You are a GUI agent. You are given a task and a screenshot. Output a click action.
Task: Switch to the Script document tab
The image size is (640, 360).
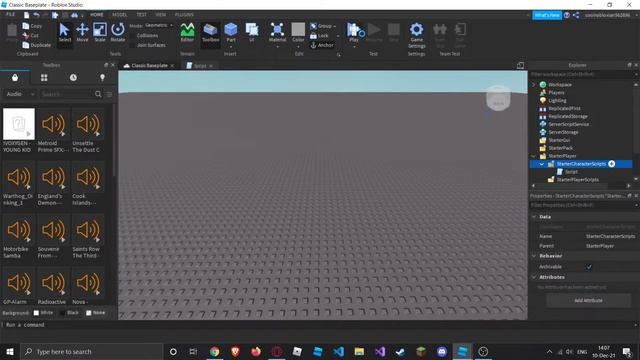click(x=199, y=66)
